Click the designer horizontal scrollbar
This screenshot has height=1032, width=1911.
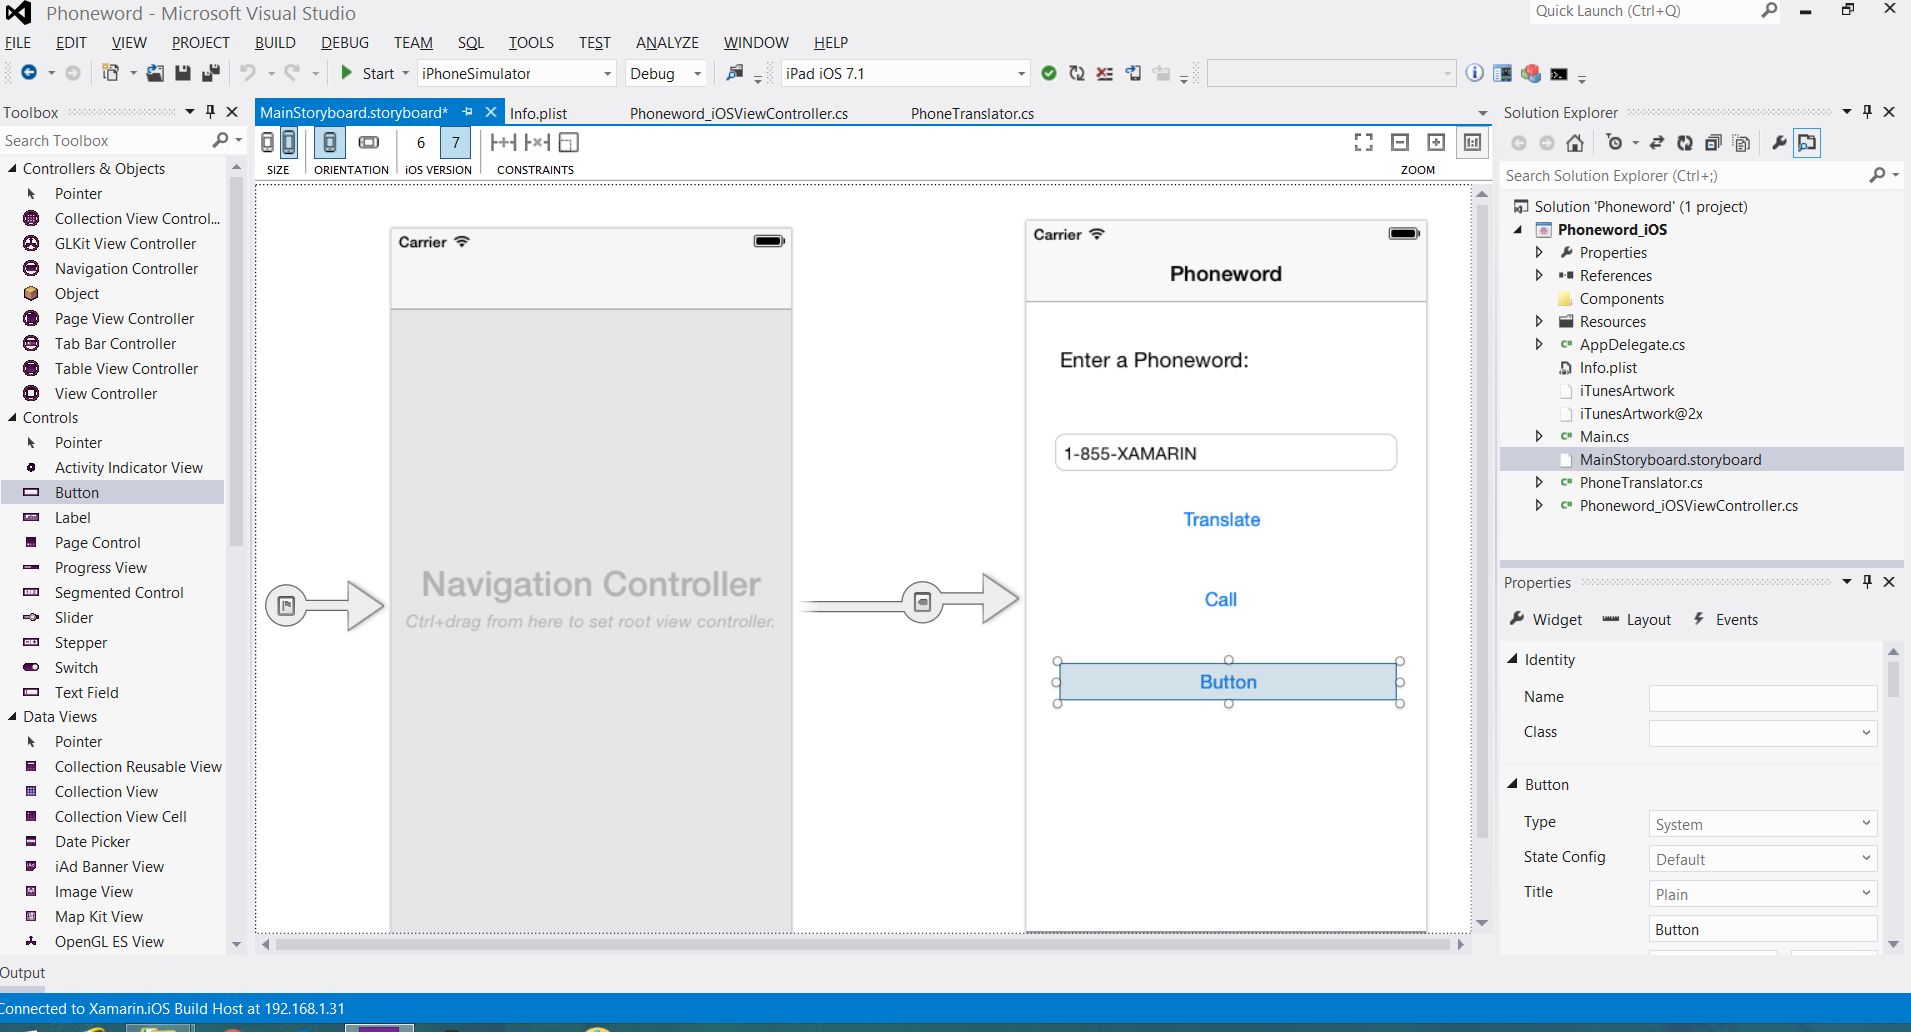860,944
